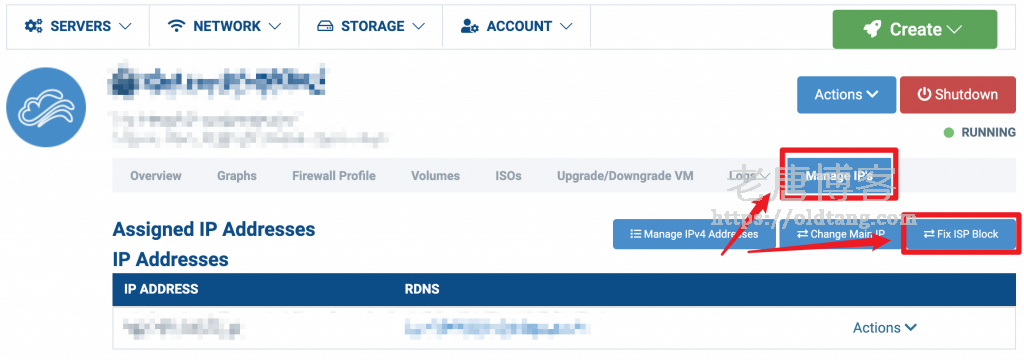Open the blurred RDNS hostname link
Viewport: 1024px width, 361px height.
point(496,328)
